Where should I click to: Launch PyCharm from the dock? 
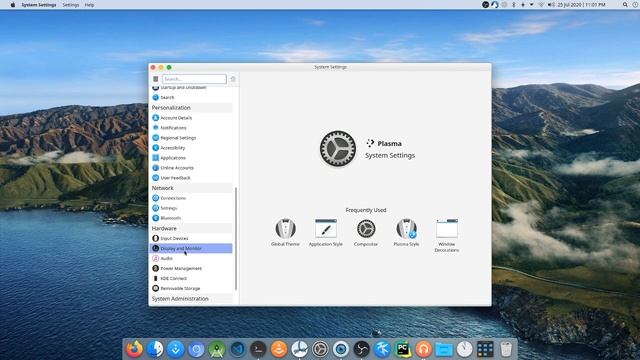click(x=402, y=349)
